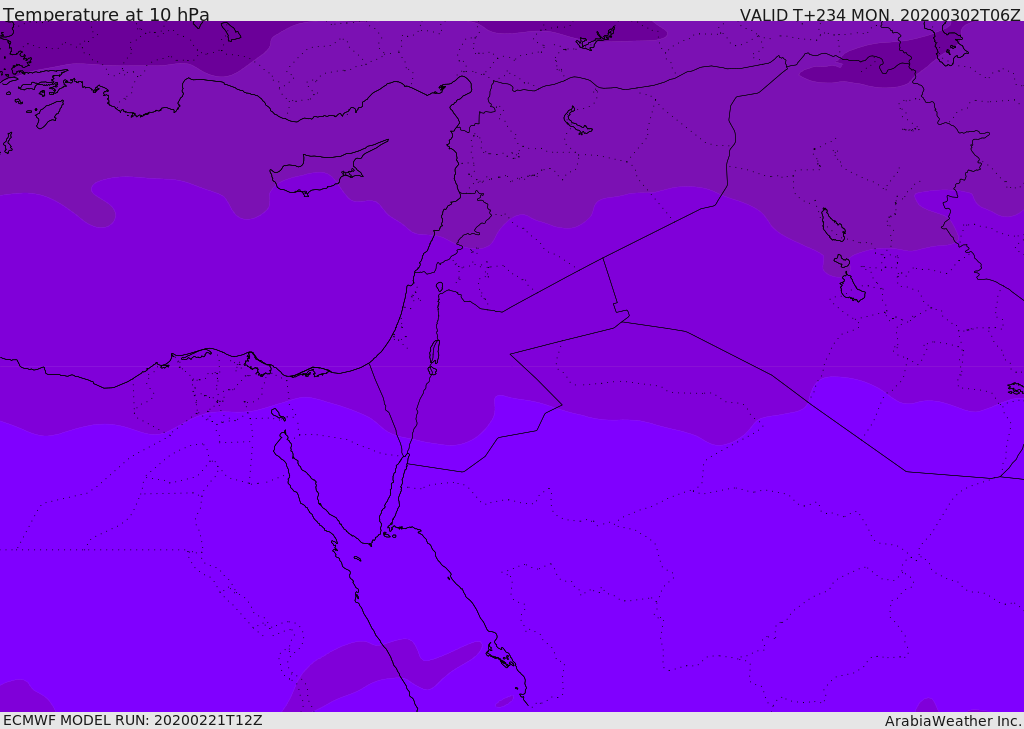
Task: Open the ArabiaWeather Inc. credit text
Action: pyautogui.click(x=953, y=720)
